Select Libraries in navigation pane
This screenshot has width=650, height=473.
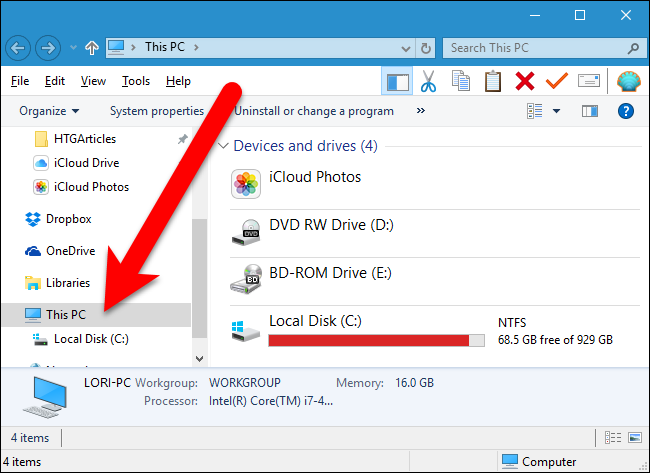coord(68,283)
